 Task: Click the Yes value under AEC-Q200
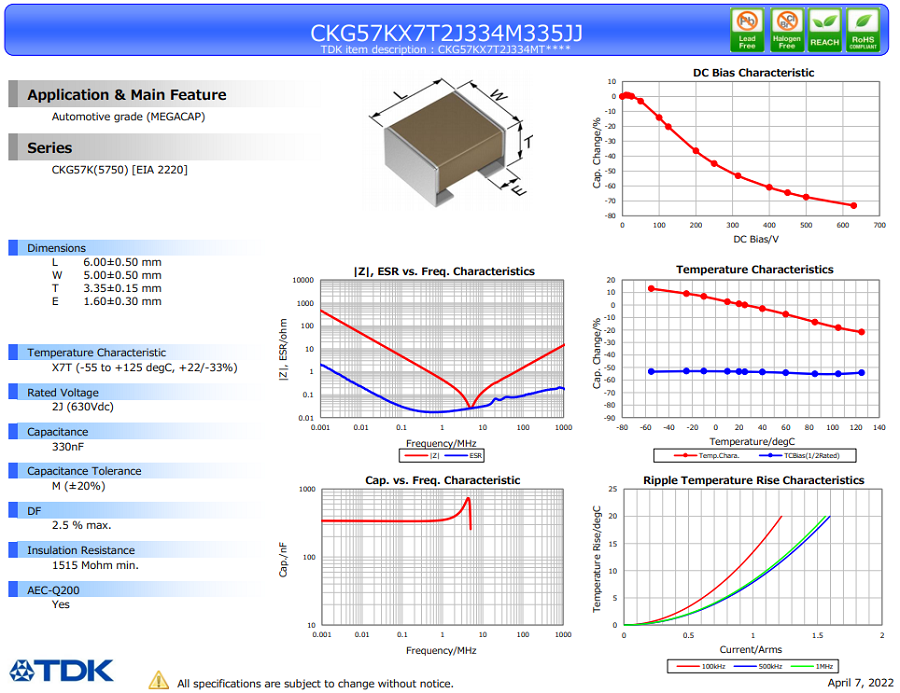(60, 605)
